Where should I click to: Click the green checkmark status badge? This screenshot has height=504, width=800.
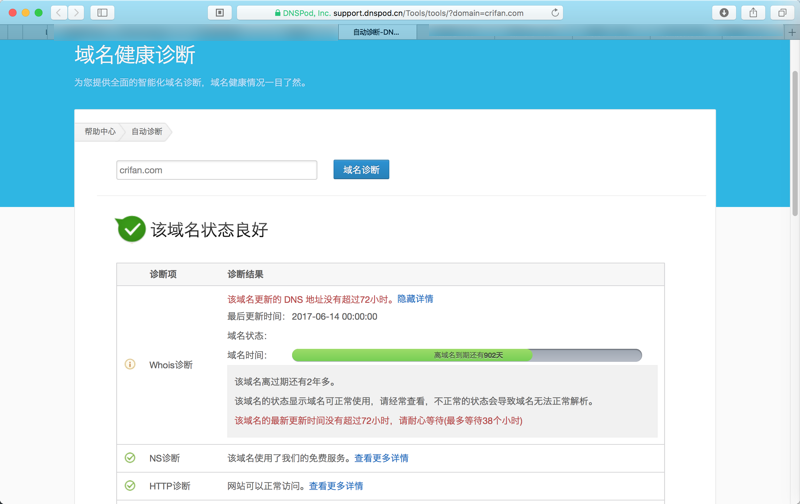(x=131, y=229)
